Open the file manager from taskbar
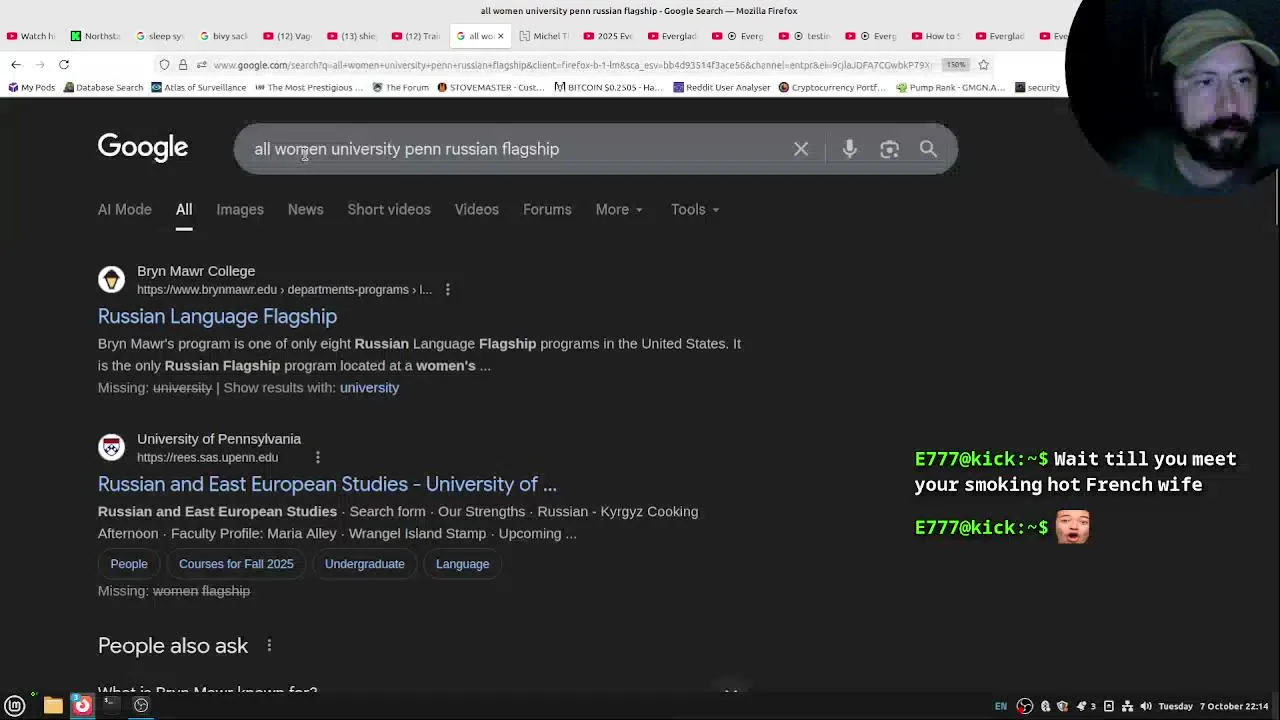The height and width of the screenshot is (720, 1280). click(53, 705)
